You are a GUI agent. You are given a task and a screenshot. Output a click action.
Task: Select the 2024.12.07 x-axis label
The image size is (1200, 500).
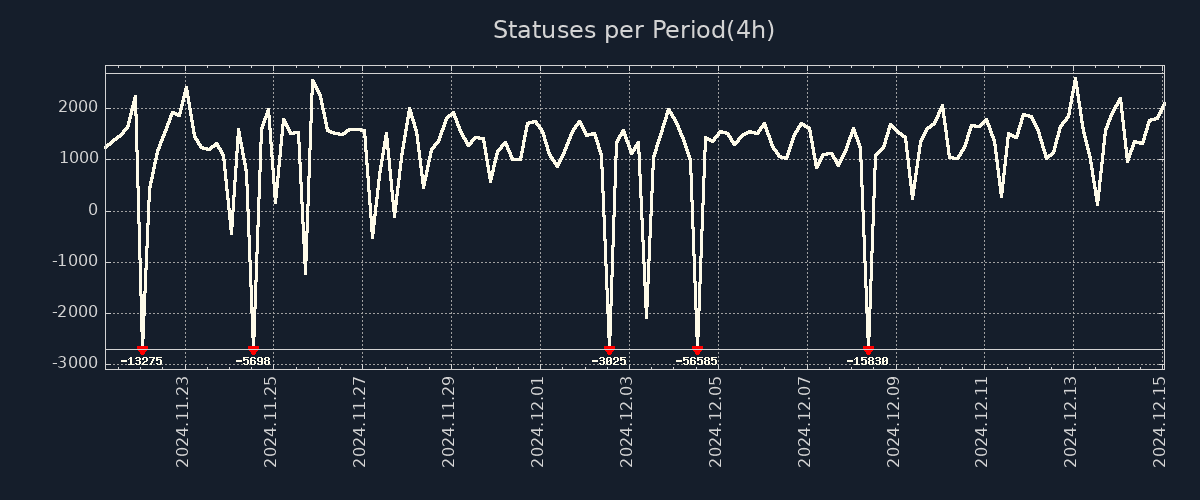click(805, 421)
